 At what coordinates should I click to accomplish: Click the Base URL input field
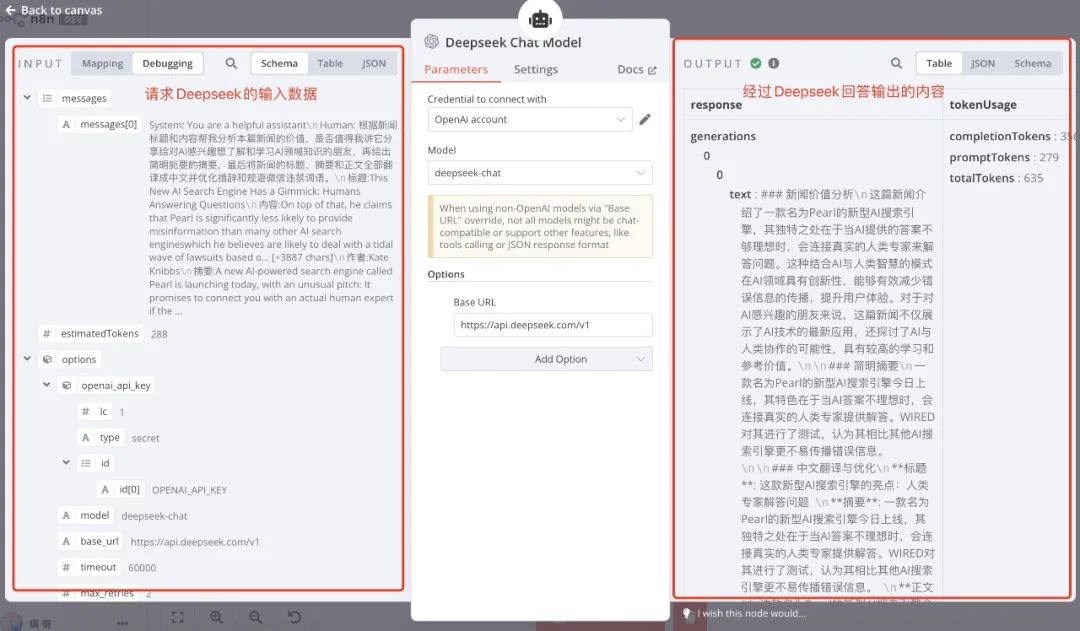553,325
